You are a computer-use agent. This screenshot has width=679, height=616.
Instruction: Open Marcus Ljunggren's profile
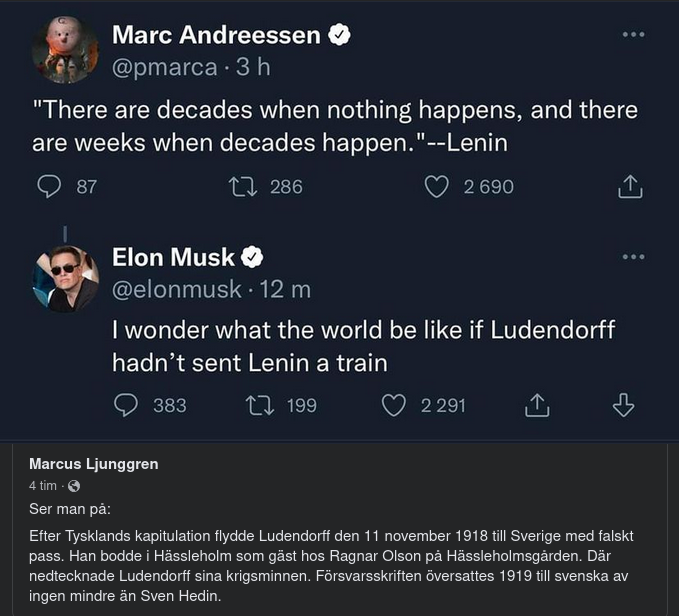[94, 464]
